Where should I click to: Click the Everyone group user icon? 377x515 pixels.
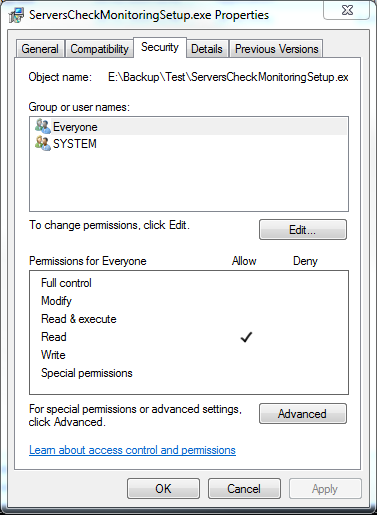pos(43,126)
